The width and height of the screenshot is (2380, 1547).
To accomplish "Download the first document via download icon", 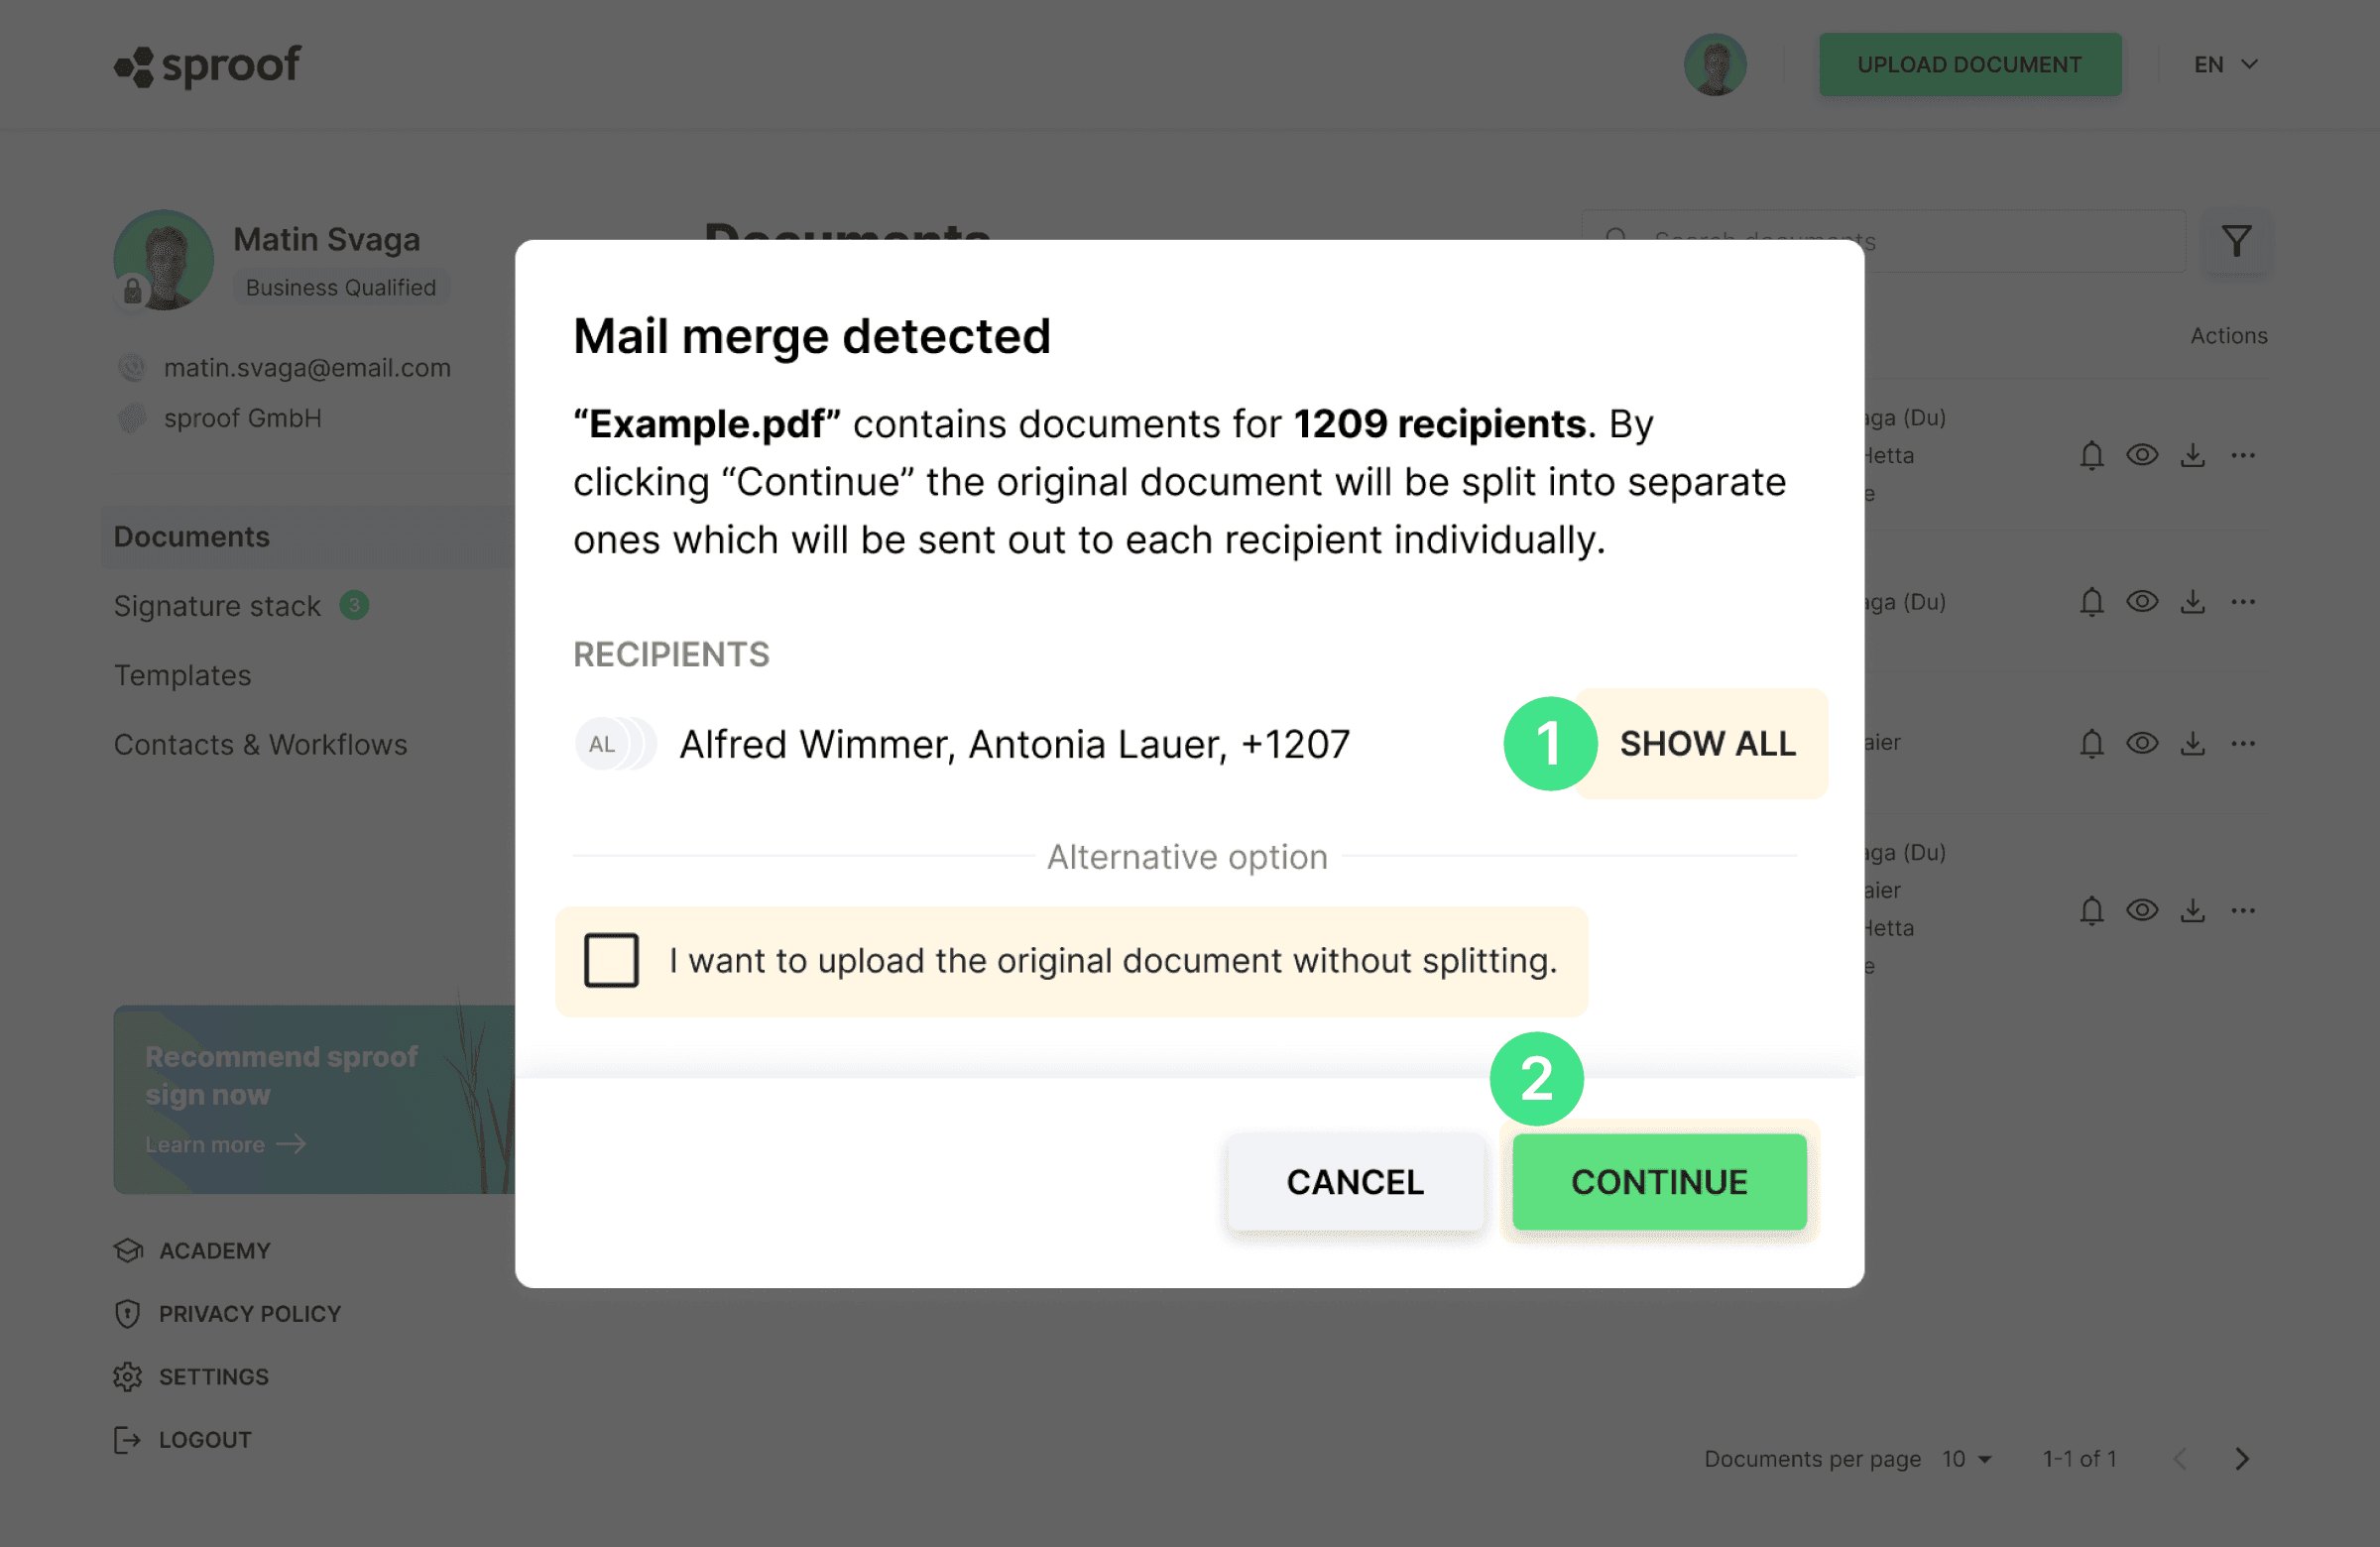I will coord(2193,455).
